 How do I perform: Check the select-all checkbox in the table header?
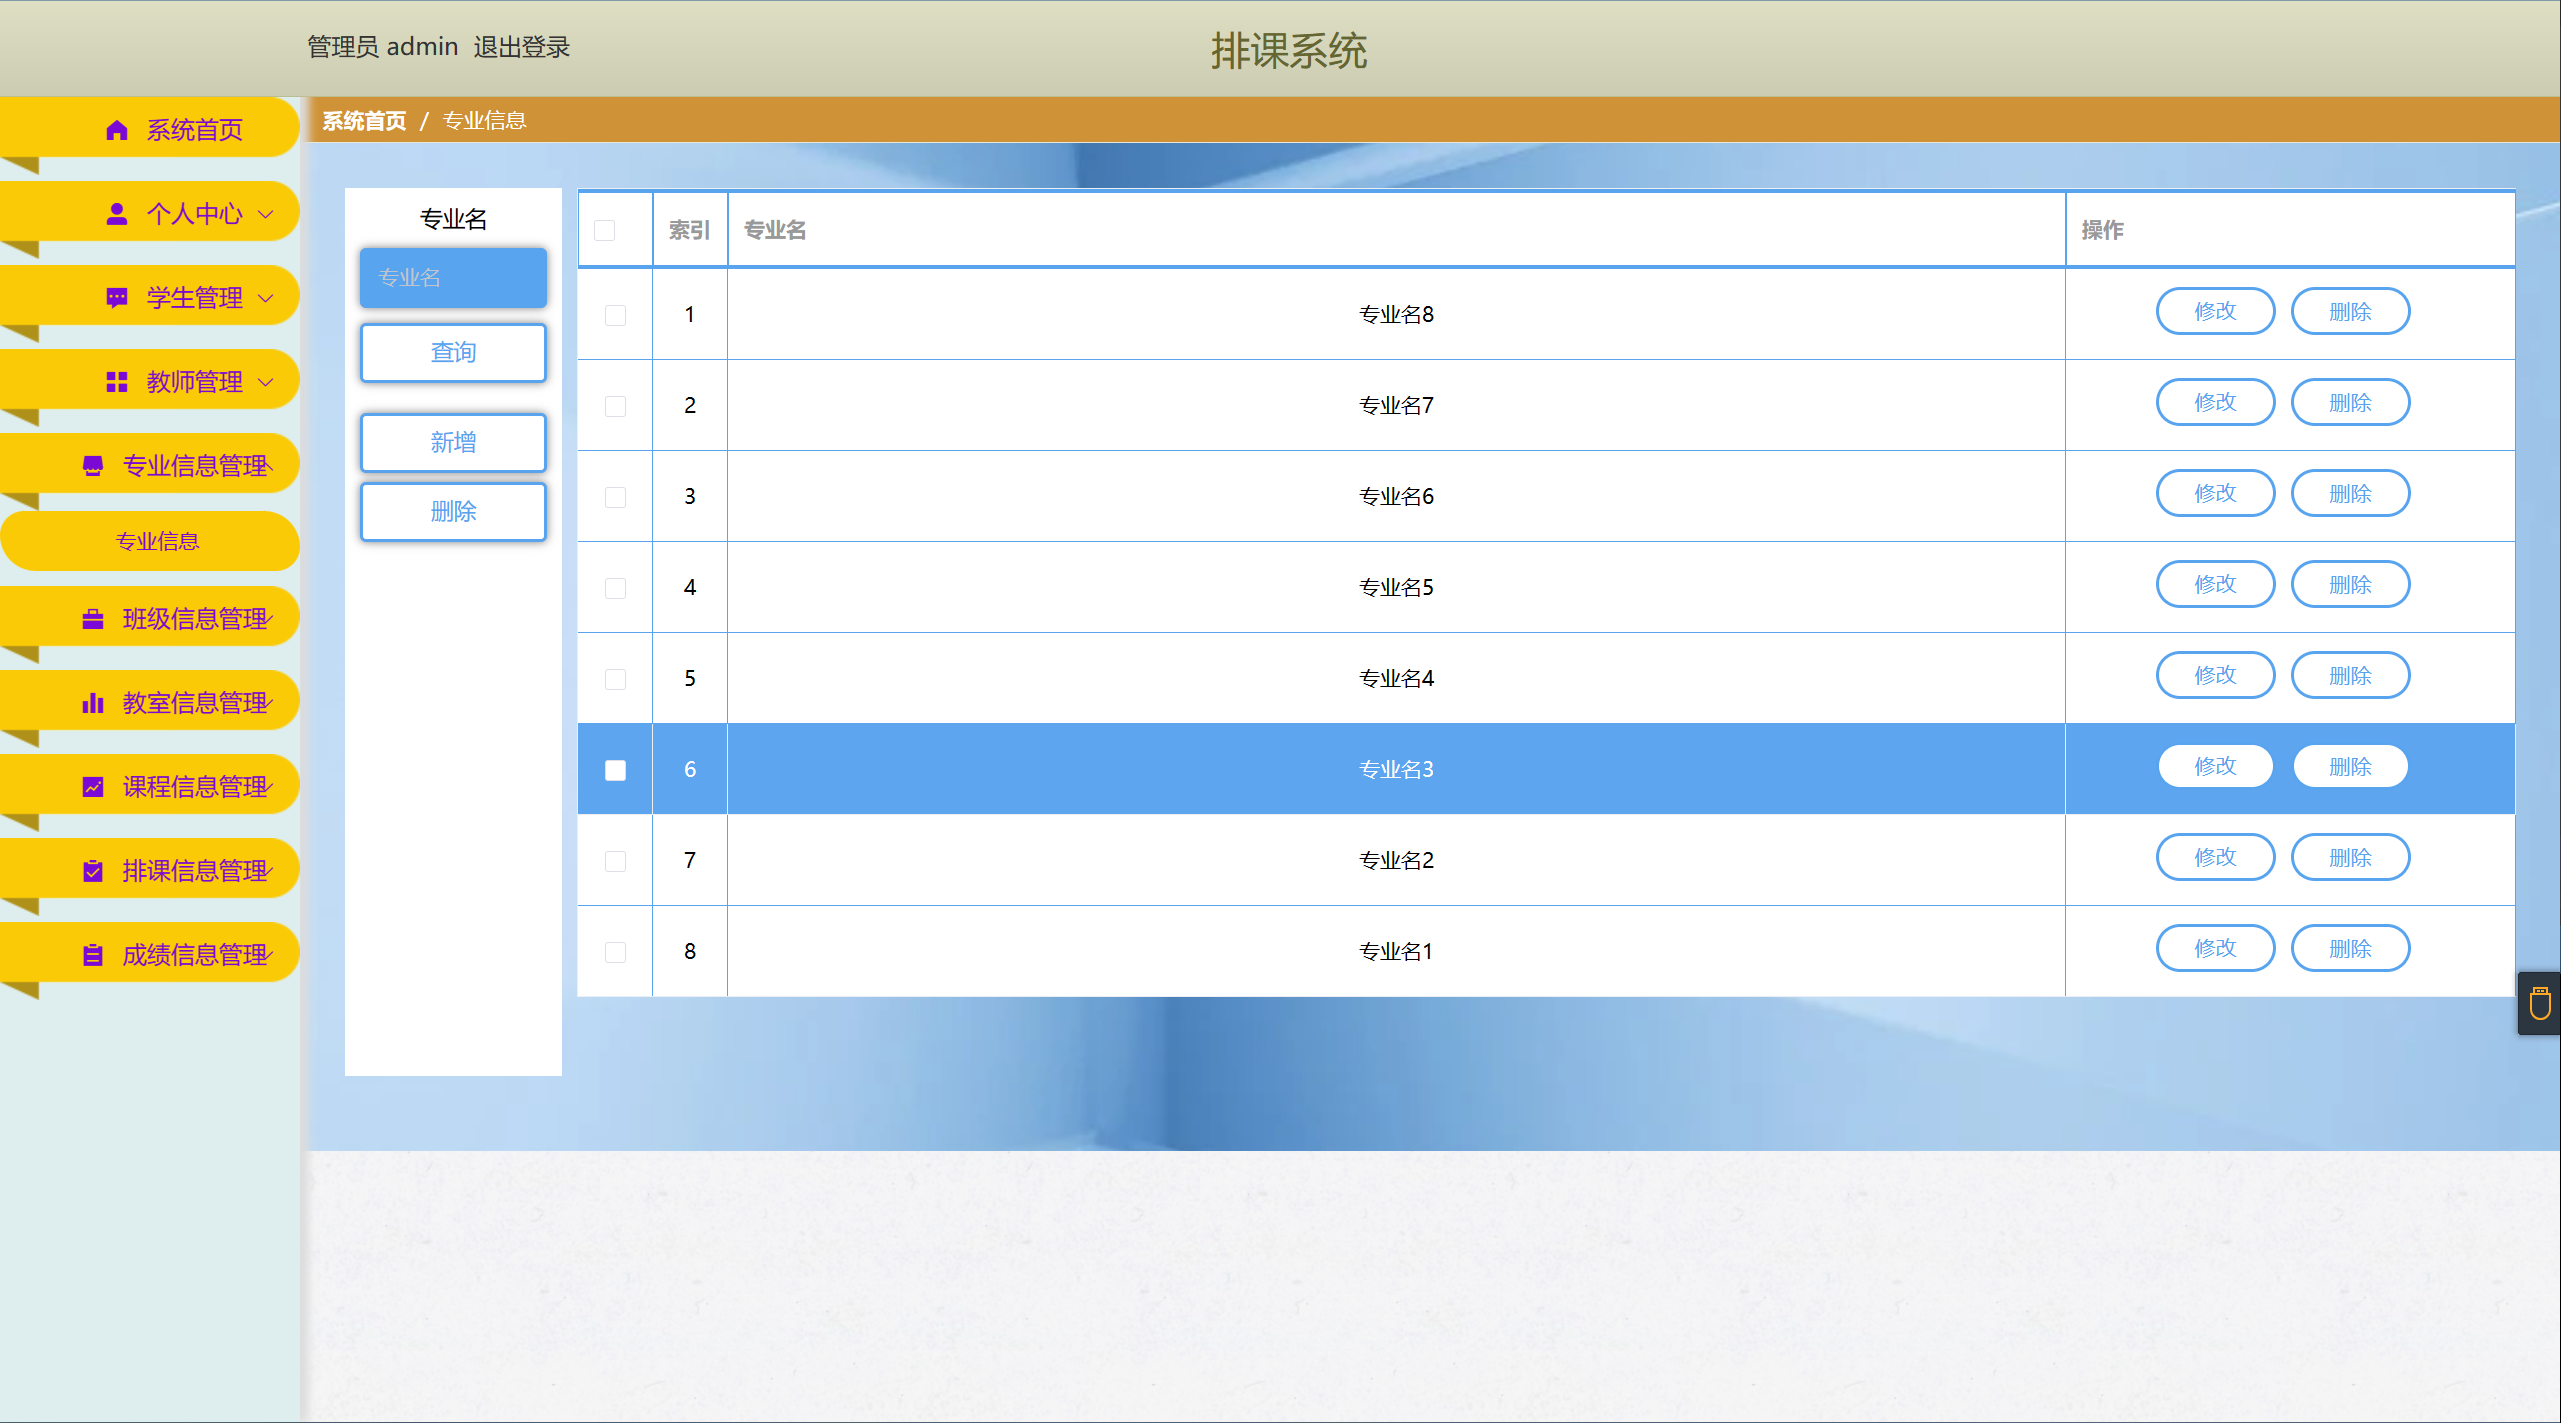tap(605, 231)
